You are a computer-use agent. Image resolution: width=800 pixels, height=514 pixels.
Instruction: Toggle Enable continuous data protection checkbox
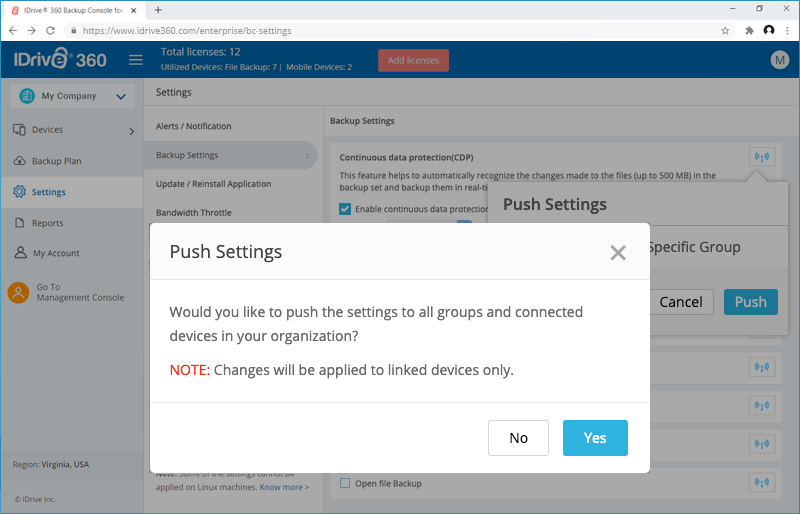(x=345, y=209)
